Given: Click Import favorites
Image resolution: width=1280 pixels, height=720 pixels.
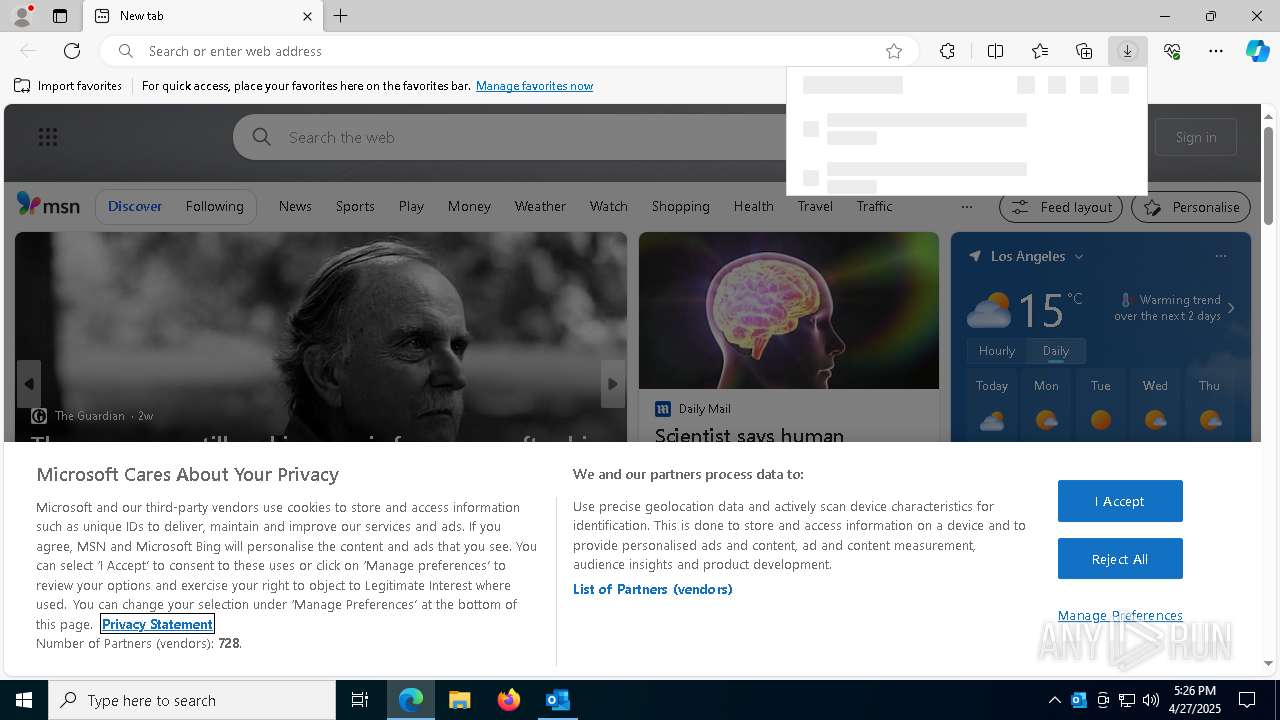Looking at the screenshot, I should 68,86.
